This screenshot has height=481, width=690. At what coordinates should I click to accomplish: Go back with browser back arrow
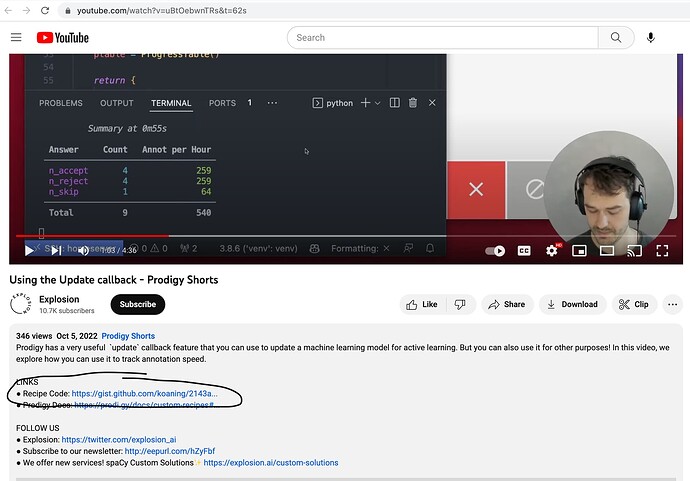coord(8,10)
